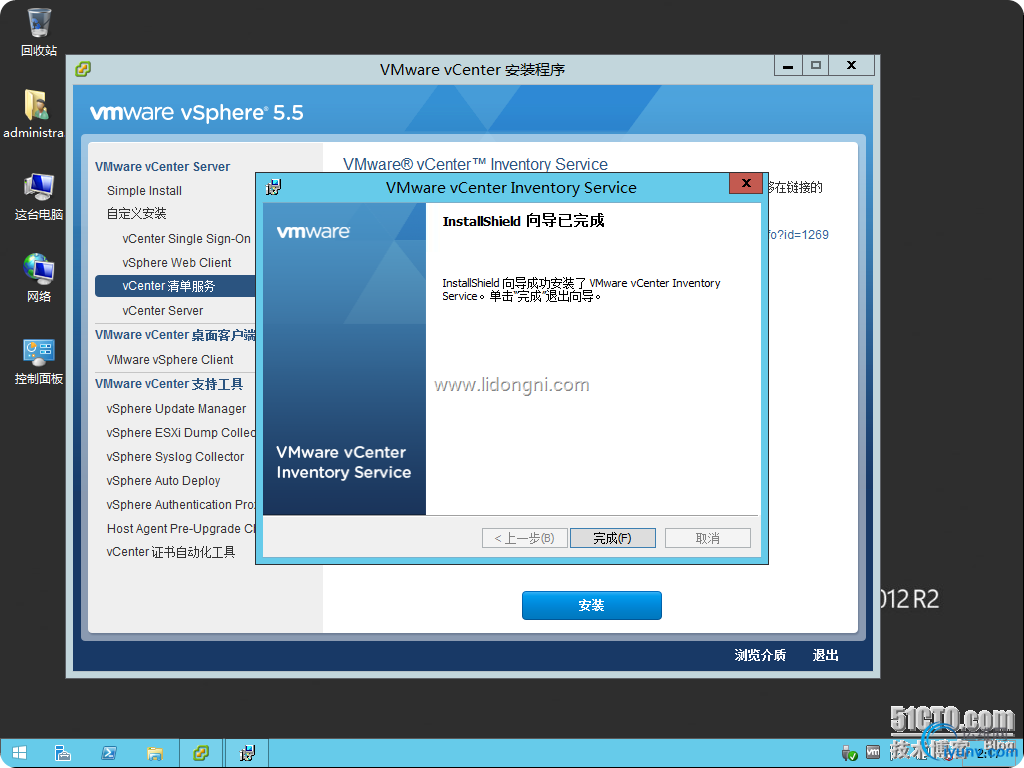Select vCenter Server under custom install
1024x768 pixels.
tap(163, 311)
